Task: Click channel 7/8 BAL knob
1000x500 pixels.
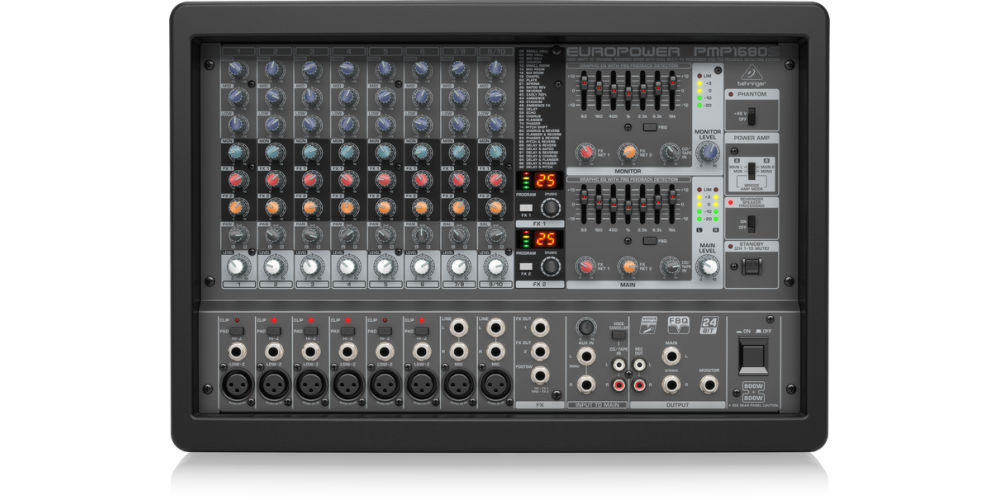Action: [x=459, y=235]
